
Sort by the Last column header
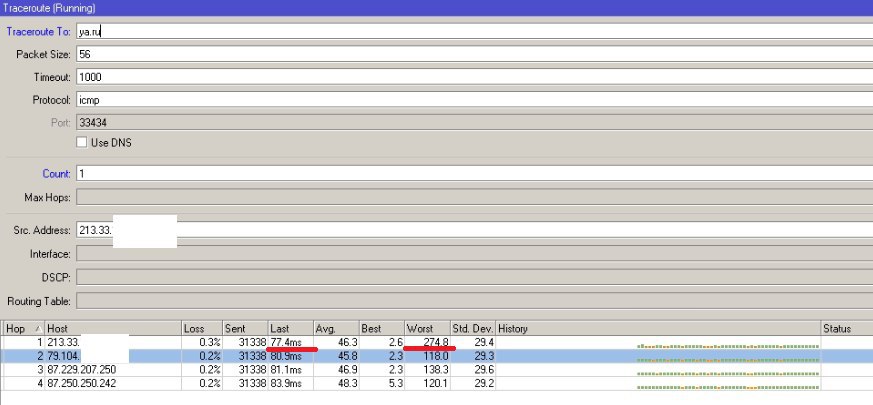[x=291, y=328]
